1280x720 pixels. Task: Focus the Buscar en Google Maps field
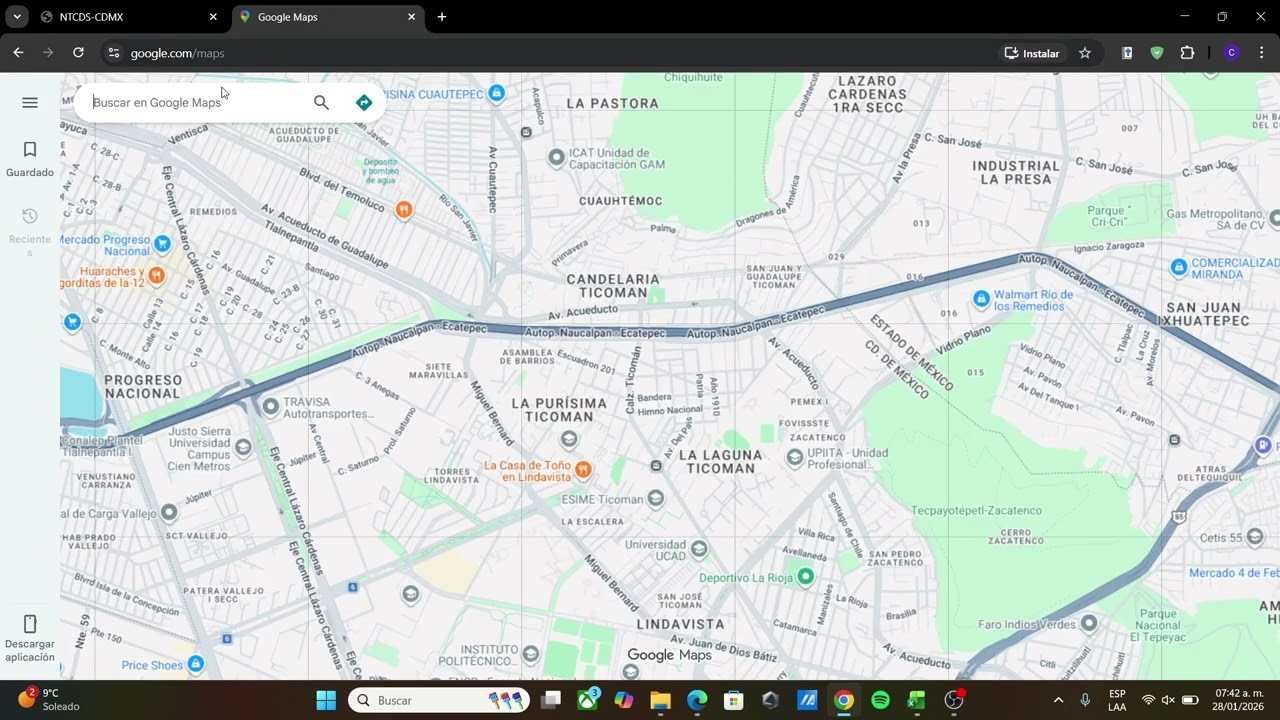(x=195, y=102)
